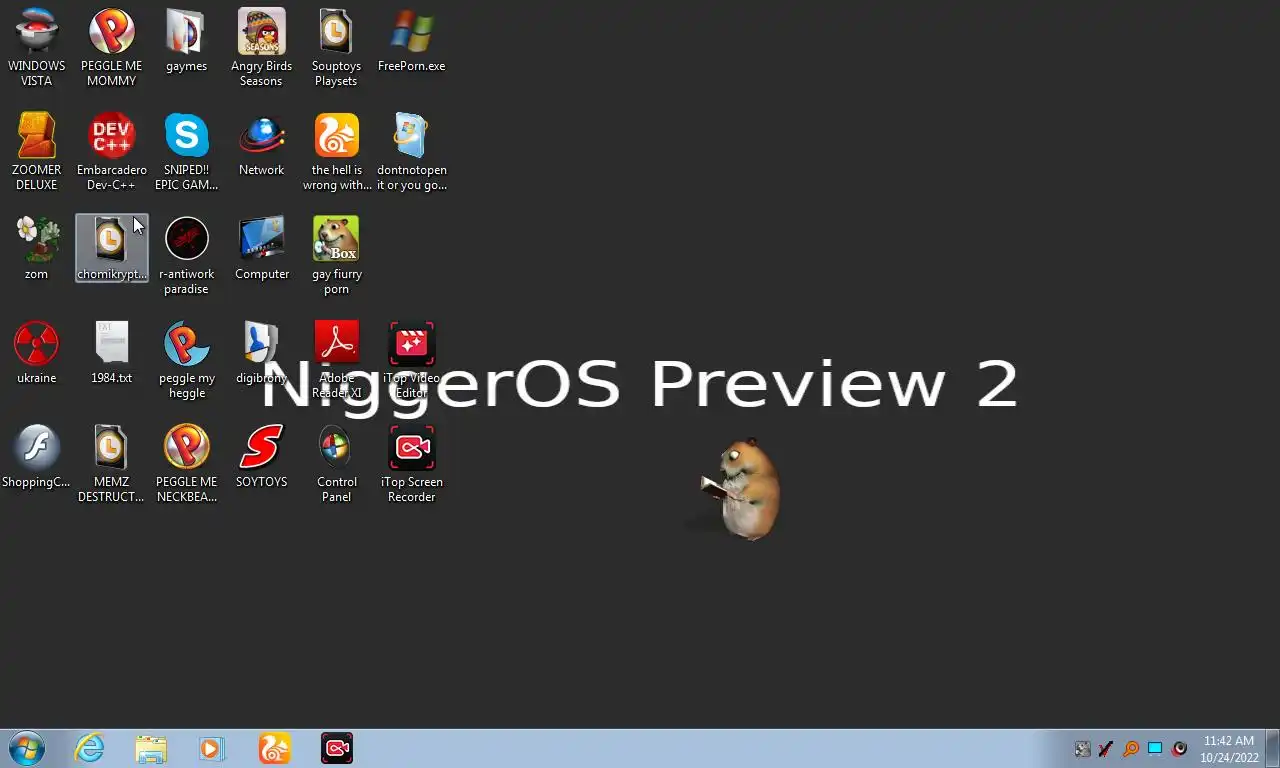Open Control Panel desktop icon
1280x768 pixels.
[x=336, y=463]
